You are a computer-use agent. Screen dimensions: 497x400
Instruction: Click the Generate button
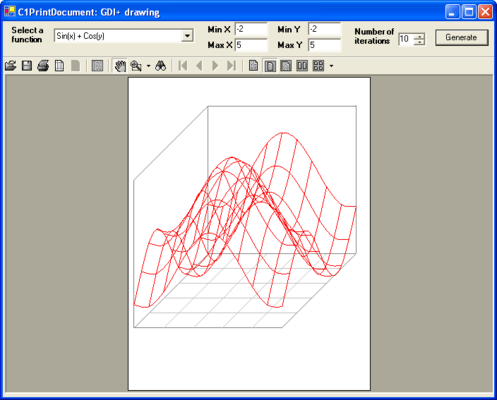[462, 37]
